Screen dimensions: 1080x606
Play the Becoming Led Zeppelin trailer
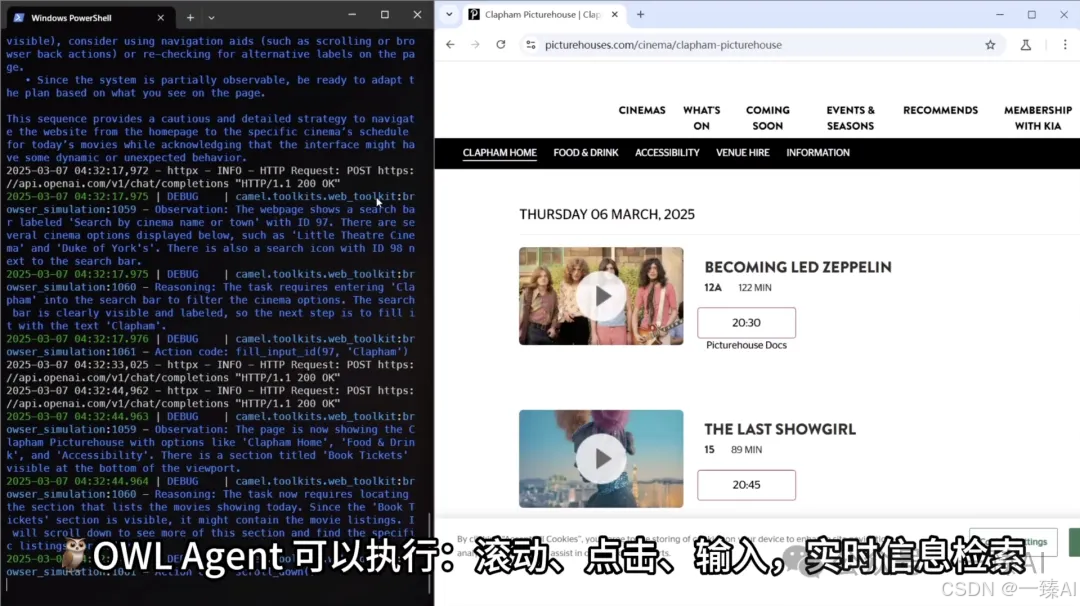click(601, 296)
